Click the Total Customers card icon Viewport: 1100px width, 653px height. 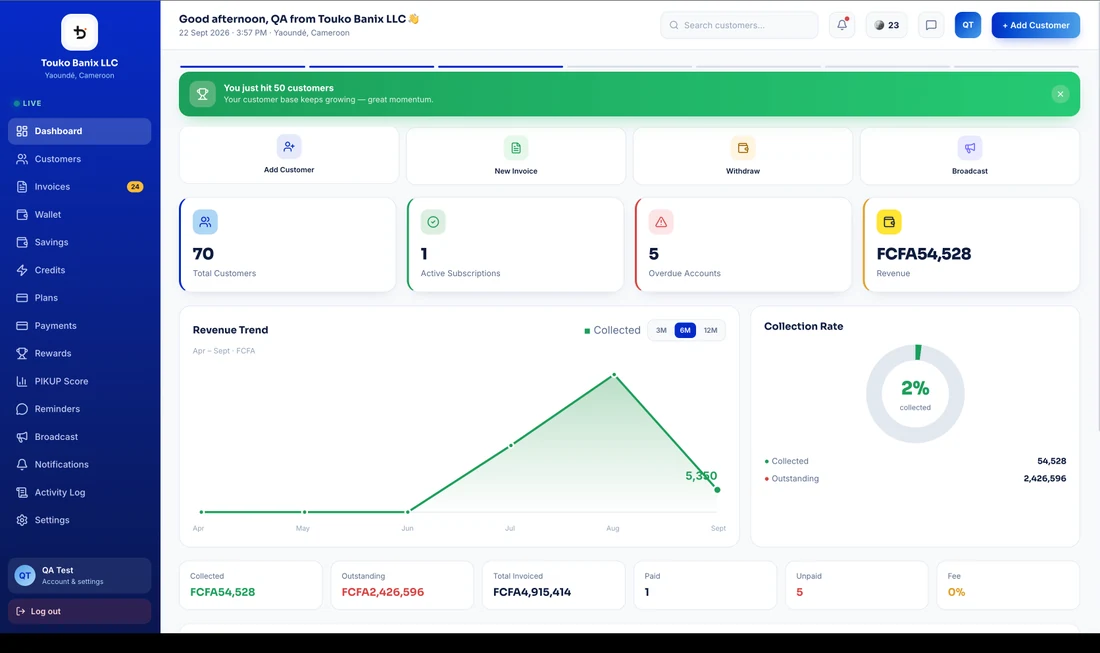pos(205,222)
